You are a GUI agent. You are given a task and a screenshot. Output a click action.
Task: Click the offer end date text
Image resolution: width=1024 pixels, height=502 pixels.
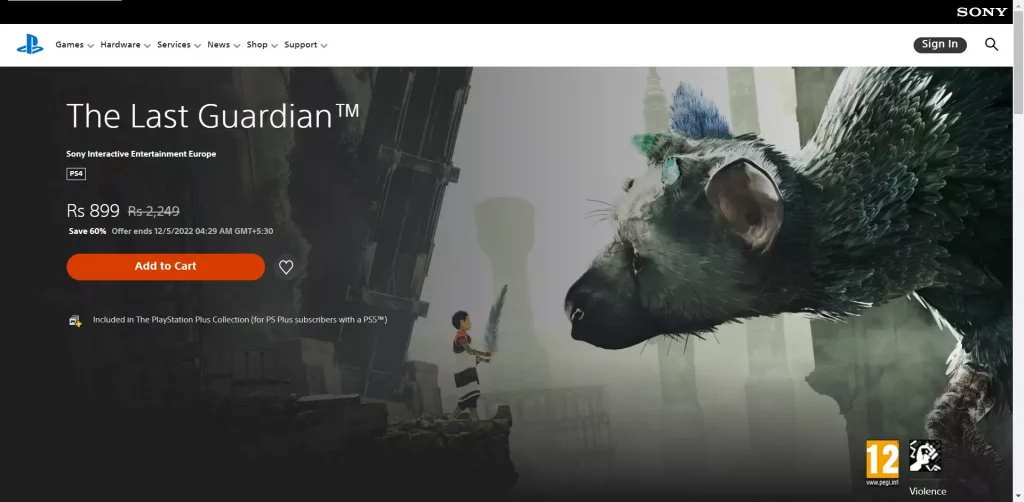(x=192, y=231)
